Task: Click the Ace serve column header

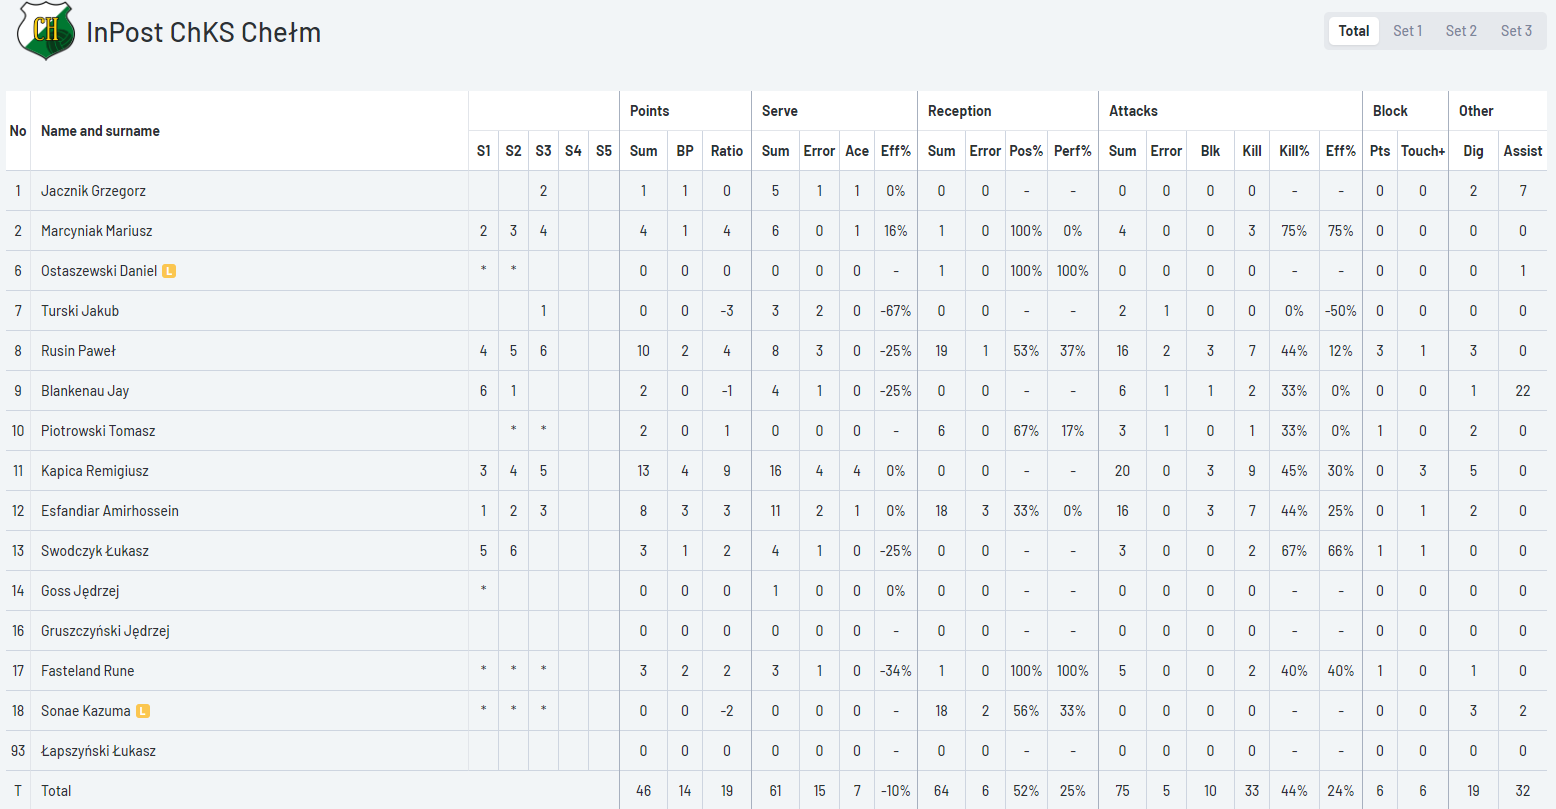Action: click(856, 151)
